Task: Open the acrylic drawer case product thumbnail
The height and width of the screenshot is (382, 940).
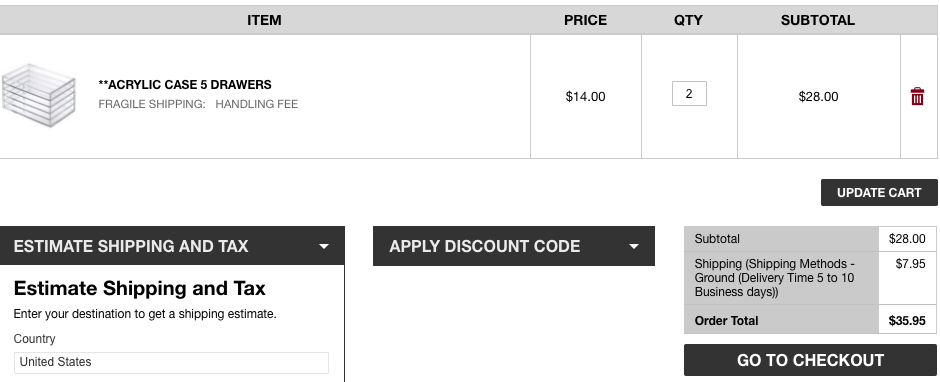Action: (x=39, y=95)
